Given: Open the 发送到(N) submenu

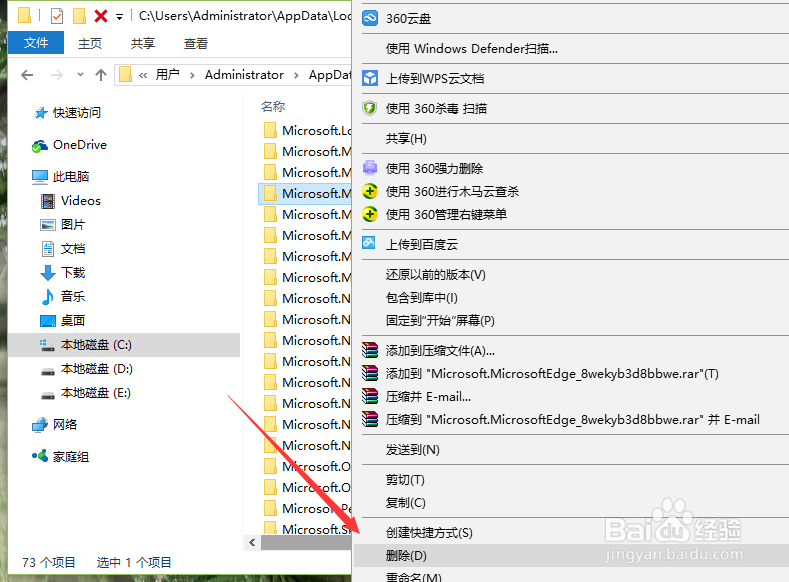Looking at the screenshot, I should pyautogui.click(x=571, y=449).
